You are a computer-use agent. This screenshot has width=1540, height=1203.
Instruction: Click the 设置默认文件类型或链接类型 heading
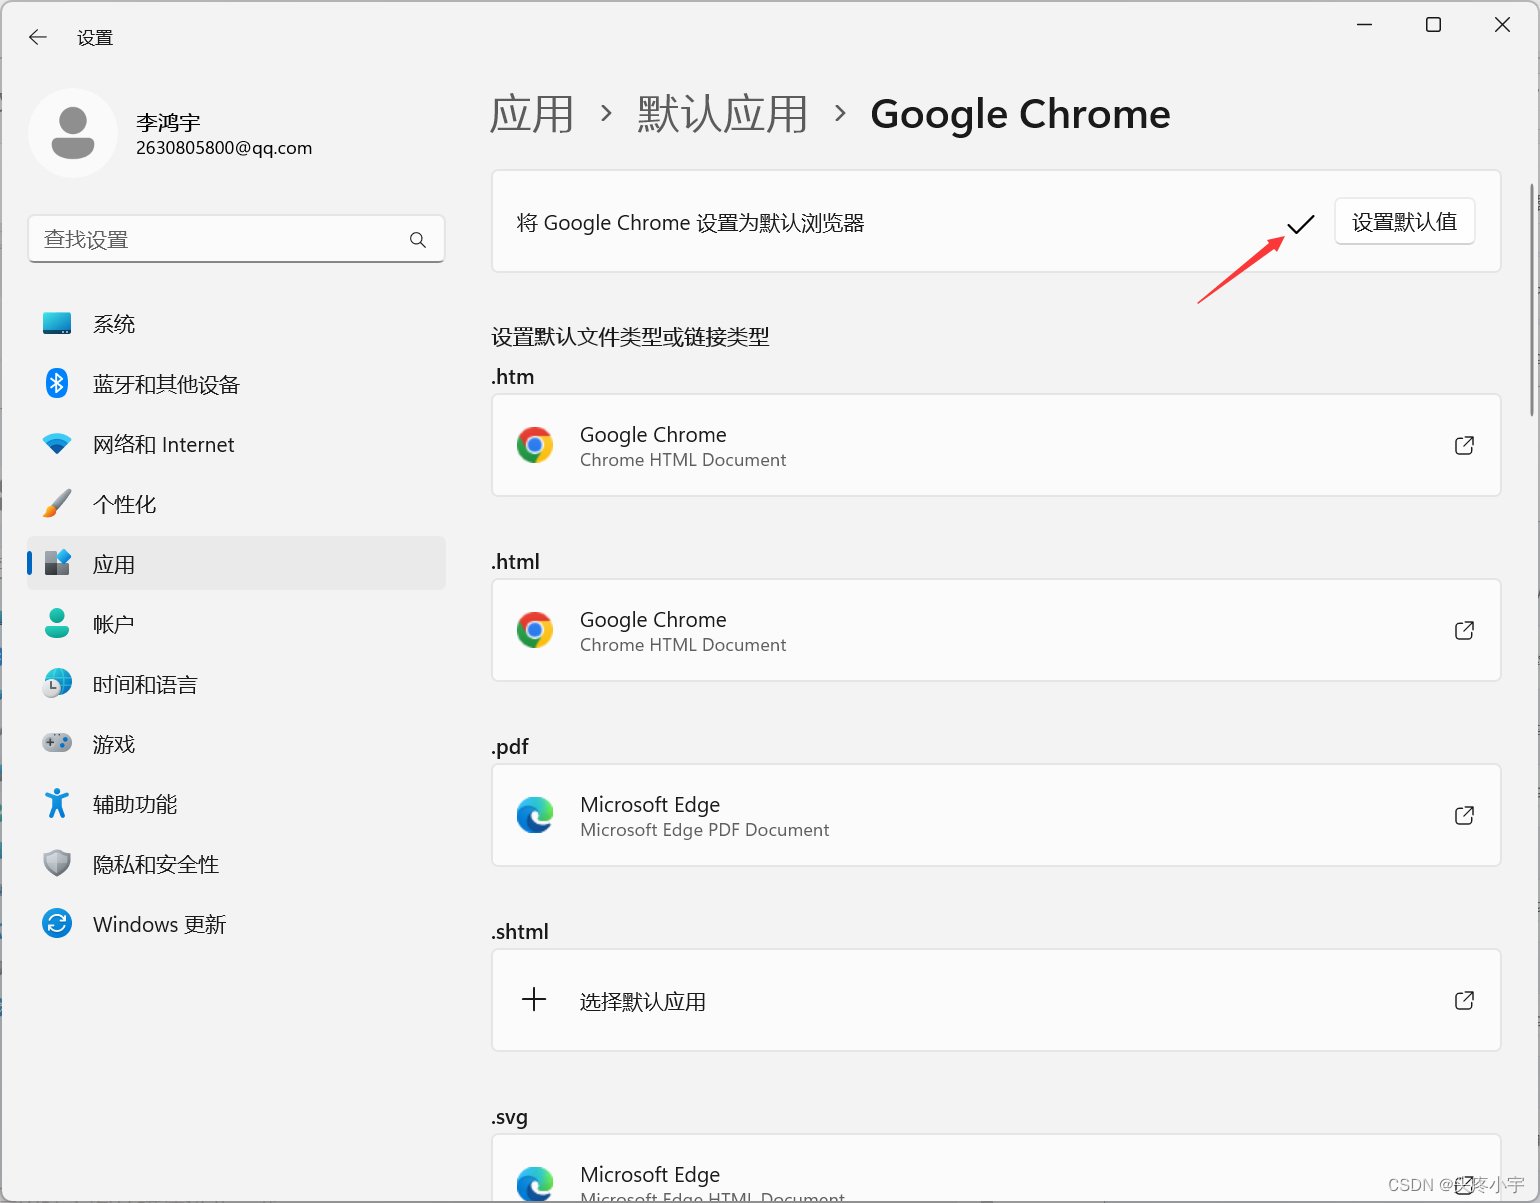630,337
